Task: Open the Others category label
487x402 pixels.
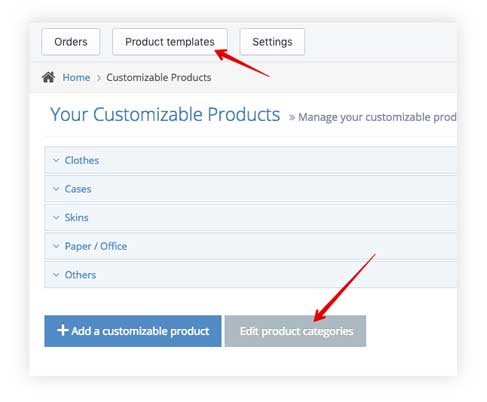Action: pos(80,275)
